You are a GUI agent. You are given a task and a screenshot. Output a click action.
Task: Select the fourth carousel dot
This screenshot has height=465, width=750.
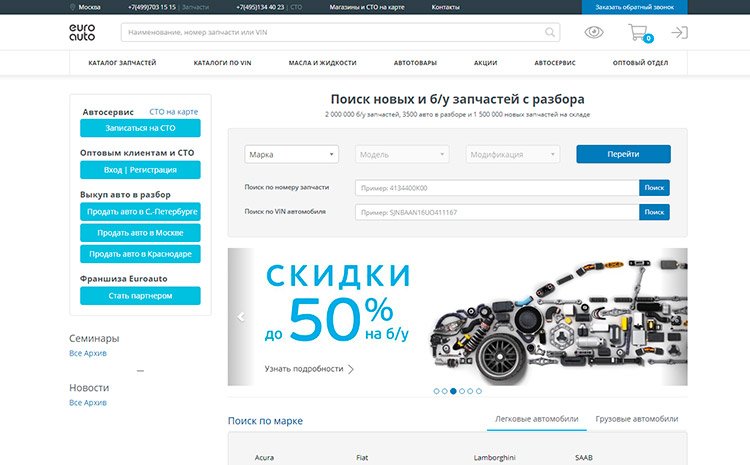click(x=462, y=391)
